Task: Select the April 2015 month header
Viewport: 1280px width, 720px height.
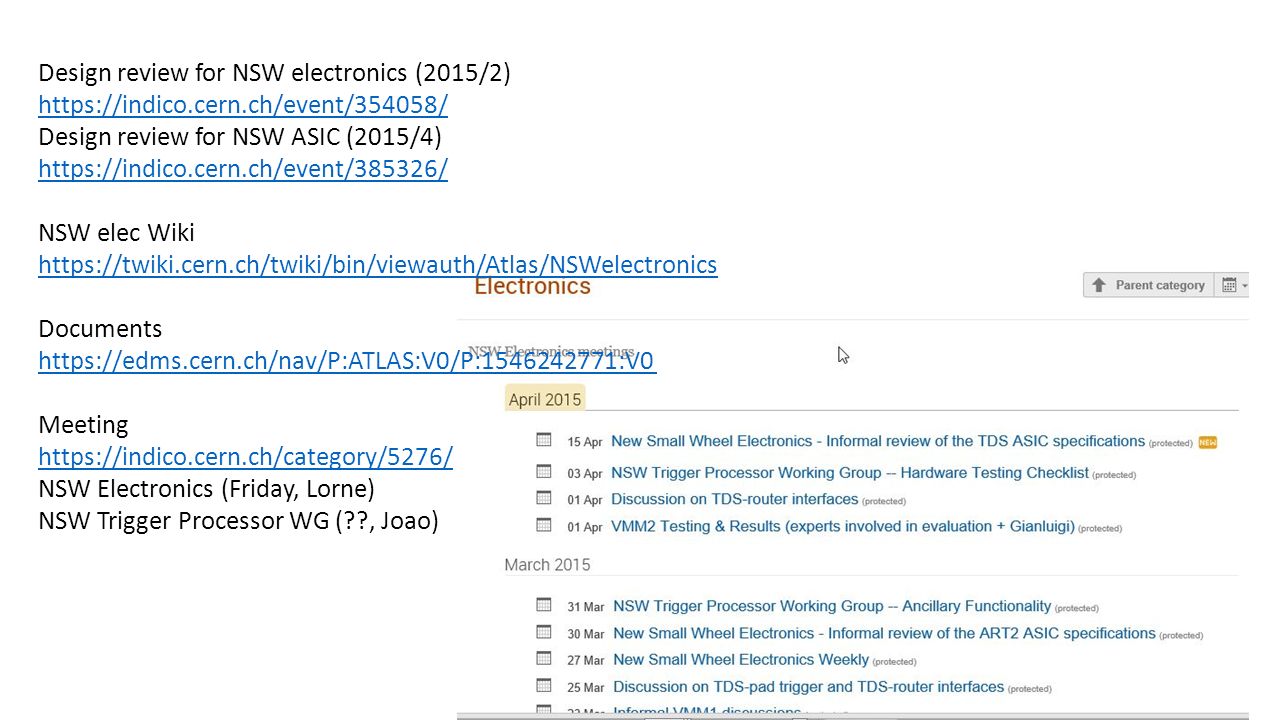Action: (545, 399)
